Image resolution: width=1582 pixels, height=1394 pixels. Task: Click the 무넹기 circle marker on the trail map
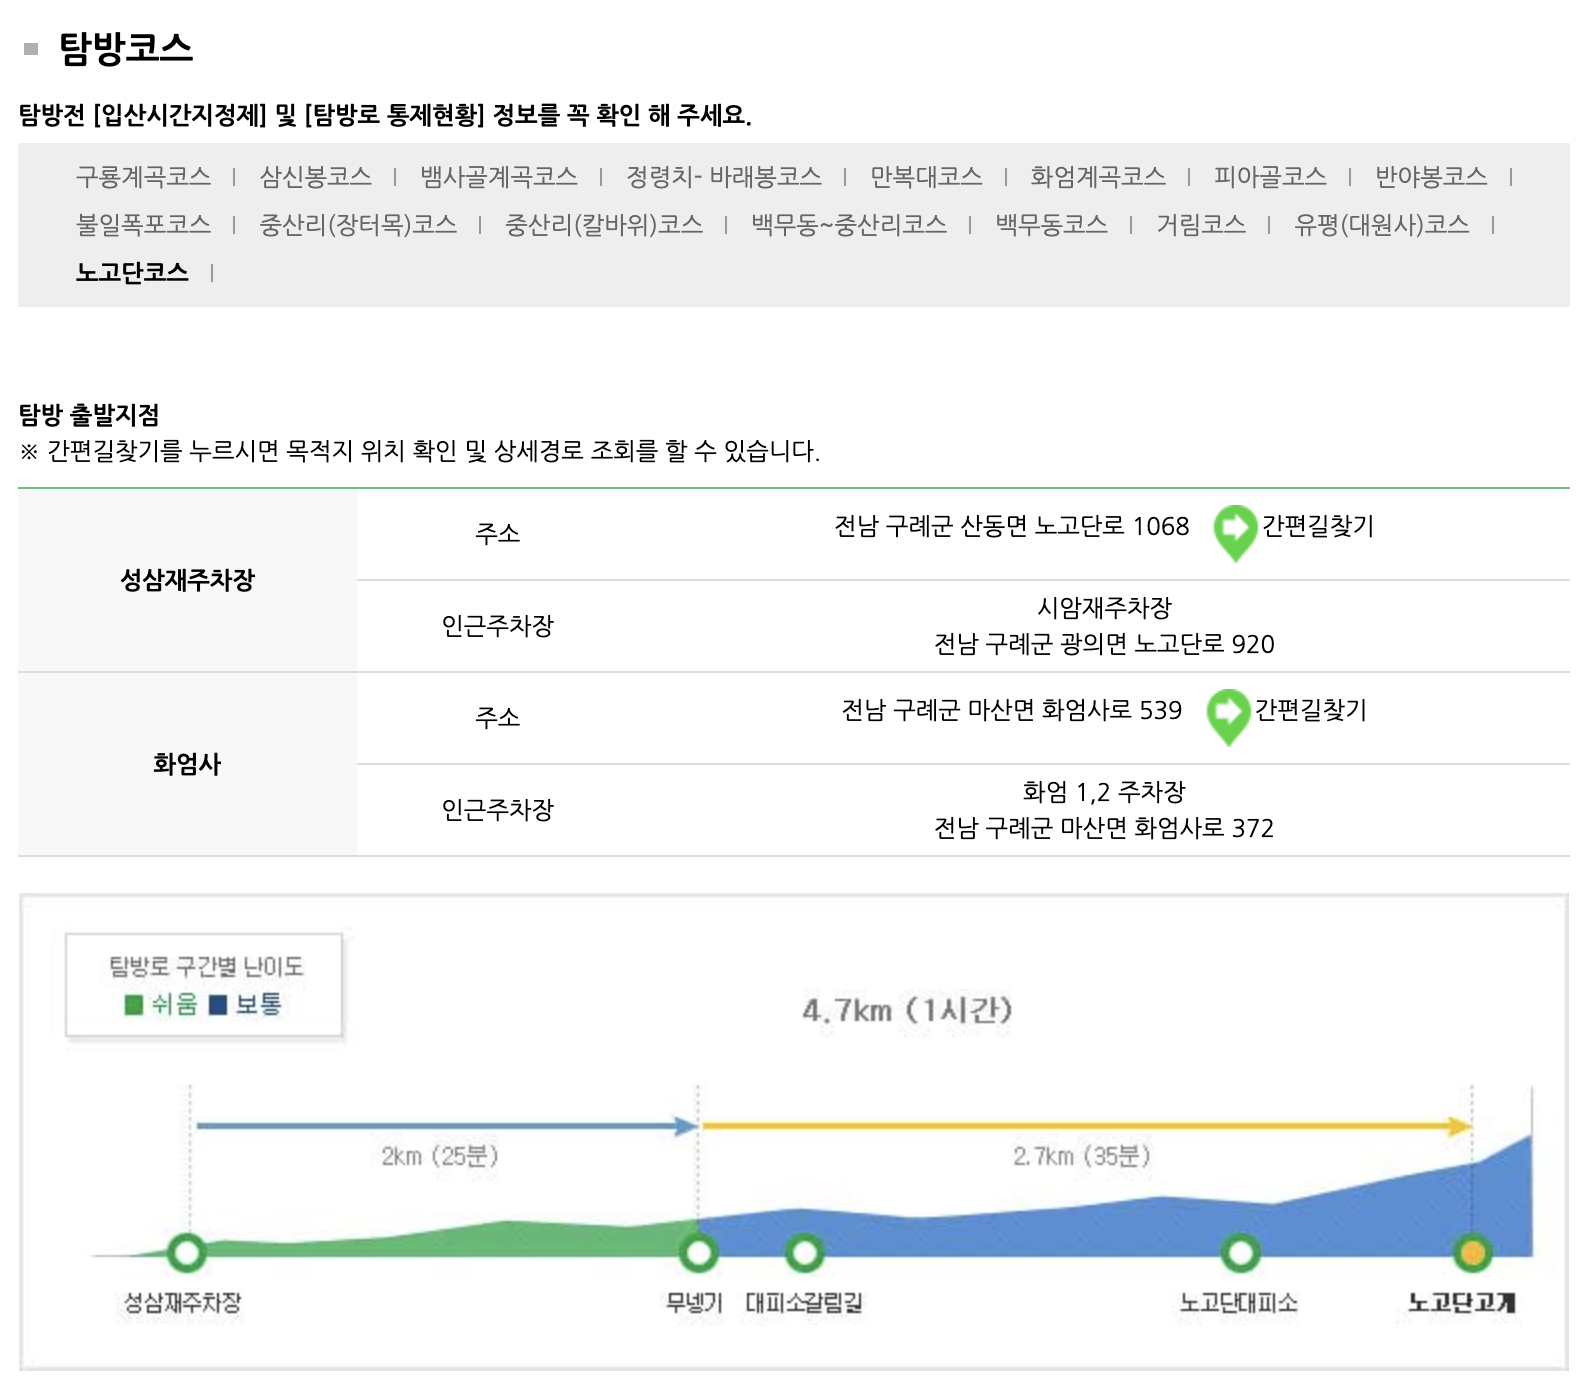tap(698, 1252)
